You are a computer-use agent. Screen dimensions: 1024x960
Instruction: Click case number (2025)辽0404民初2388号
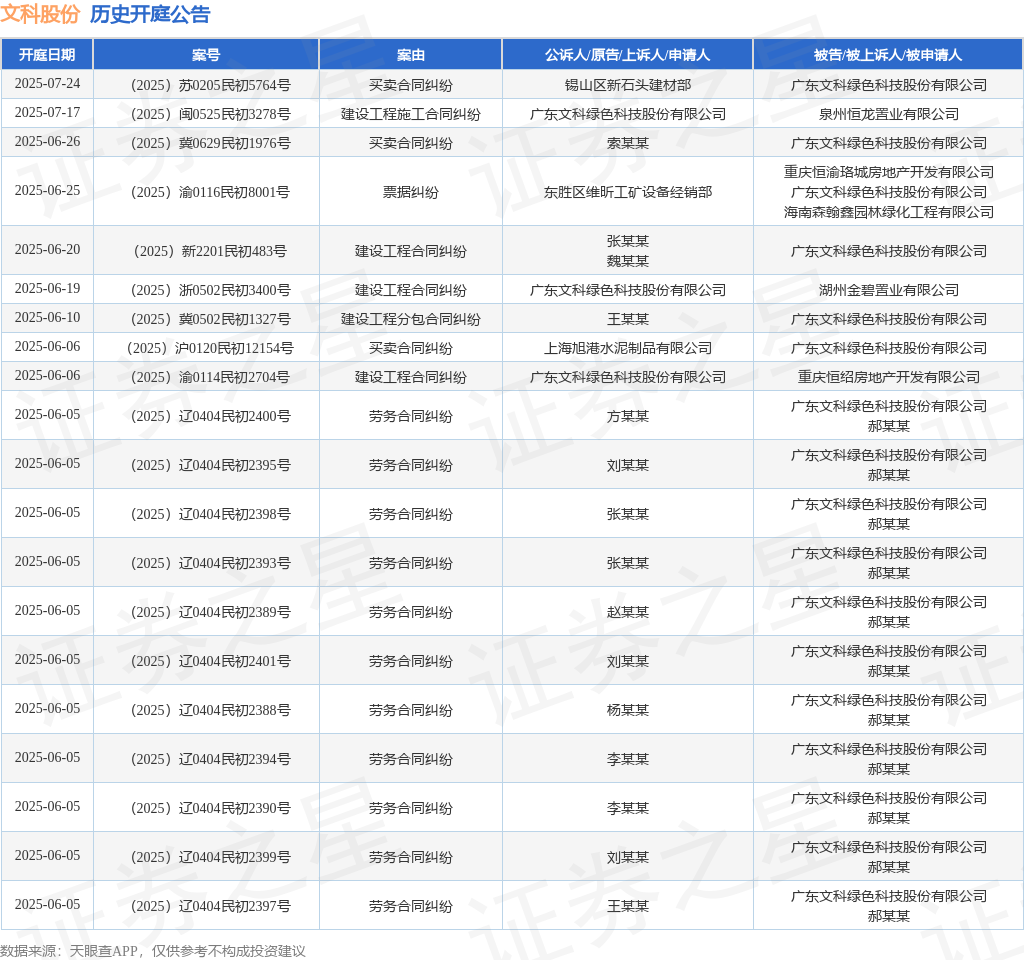point(210,710)
